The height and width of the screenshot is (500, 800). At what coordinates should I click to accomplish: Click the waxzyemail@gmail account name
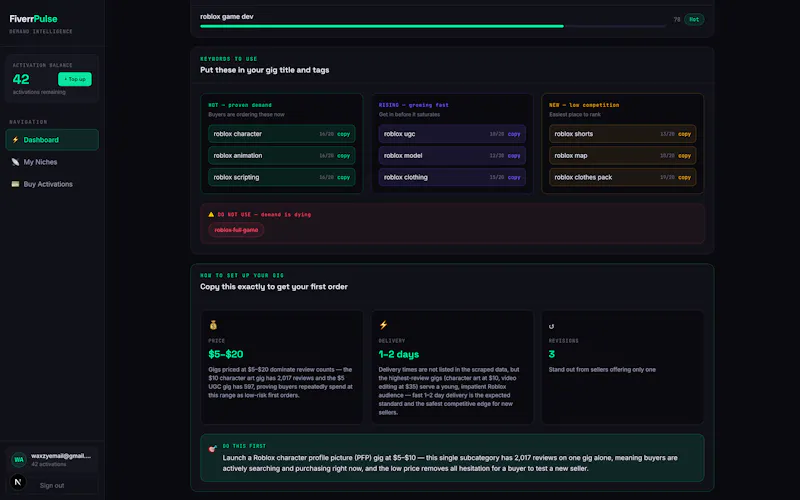[x=61, y=456]
